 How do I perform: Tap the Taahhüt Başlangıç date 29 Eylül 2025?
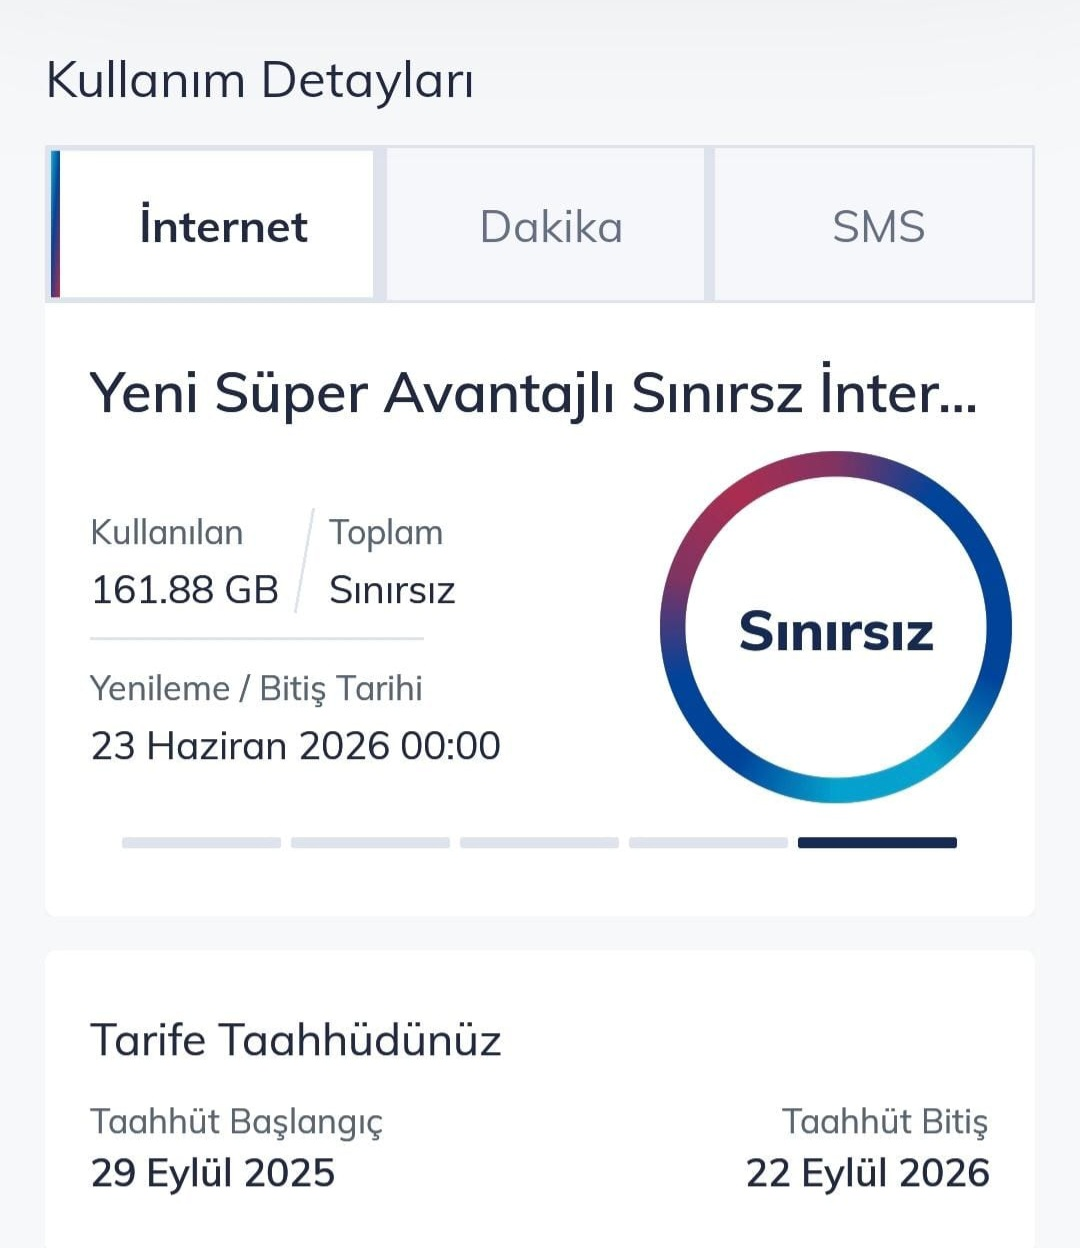click(213, 1173)
